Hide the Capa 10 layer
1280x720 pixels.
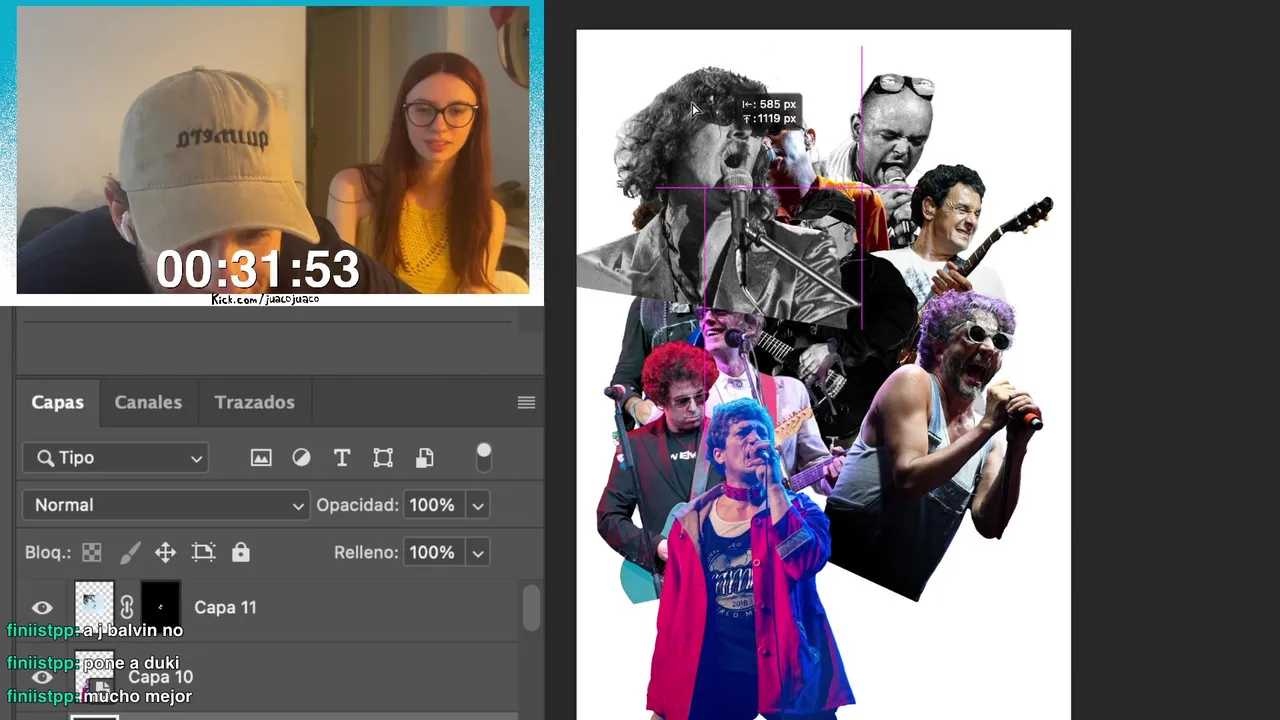[42, 678]
